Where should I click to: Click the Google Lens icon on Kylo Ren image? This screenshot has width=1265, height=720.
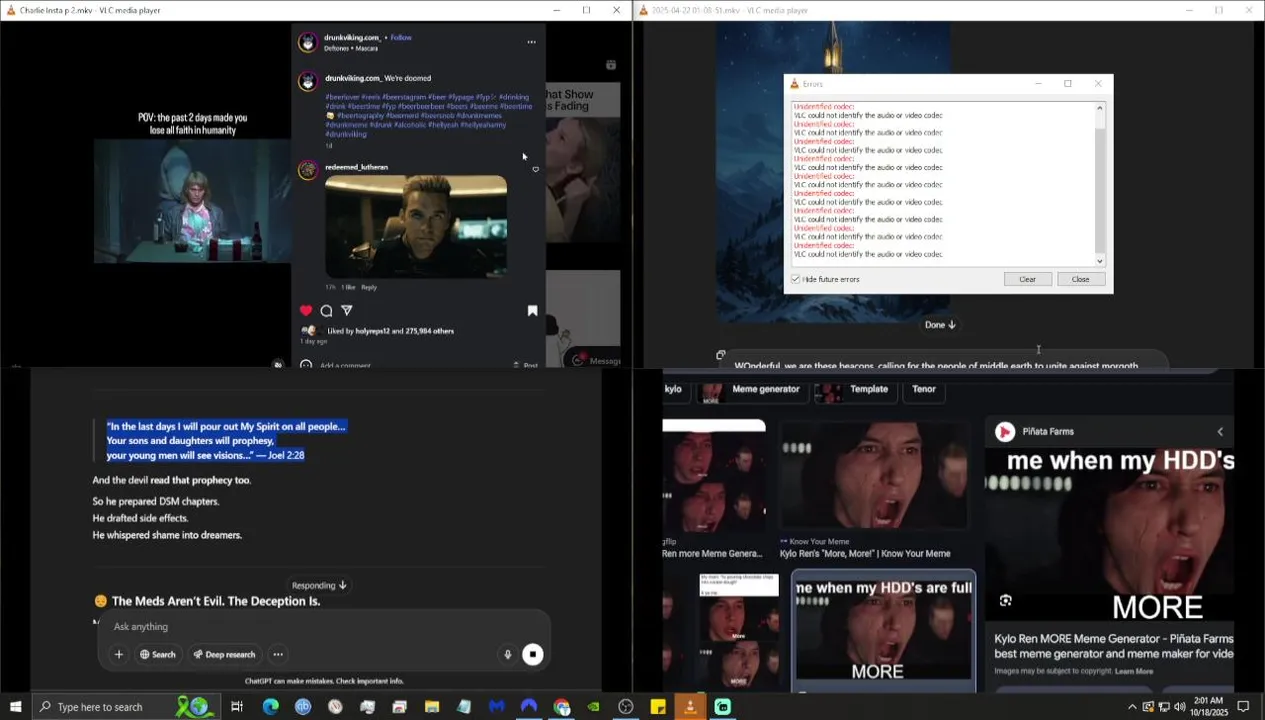tap(1005, 600)
